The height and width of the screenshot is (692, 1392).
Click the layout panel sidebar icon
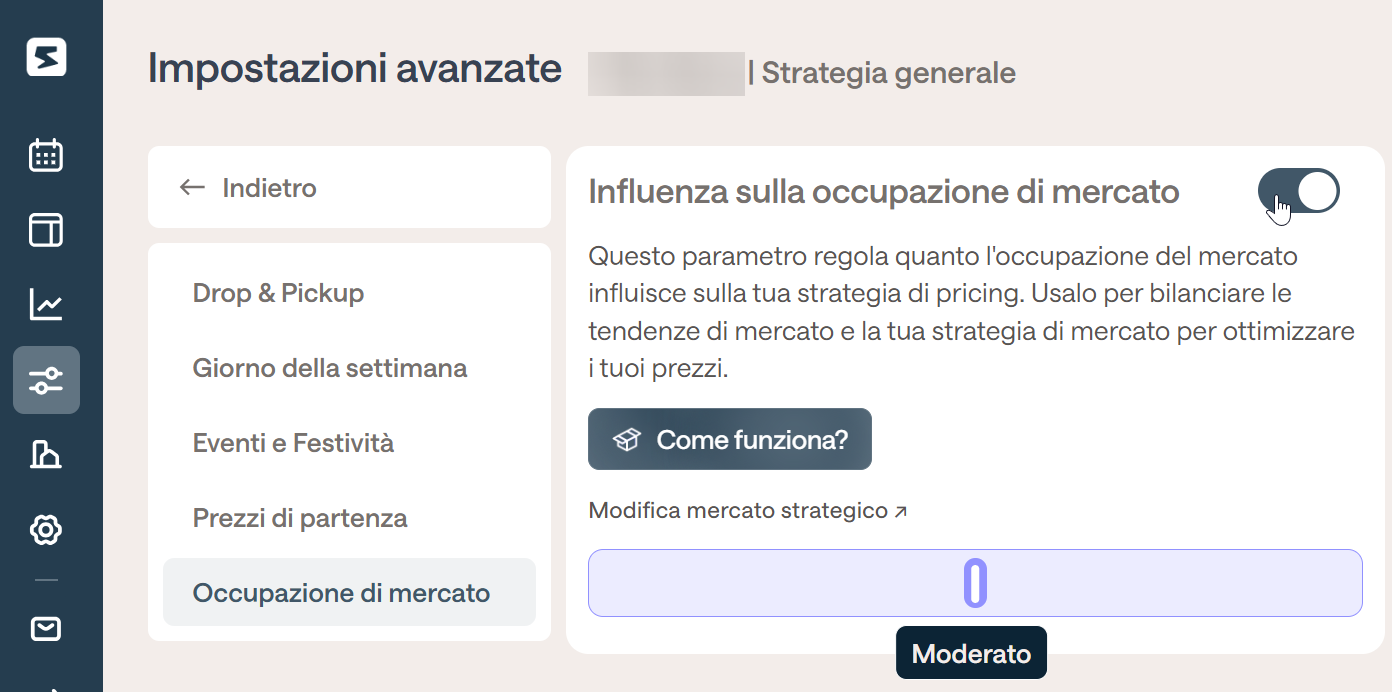click(x=46, y=230)
